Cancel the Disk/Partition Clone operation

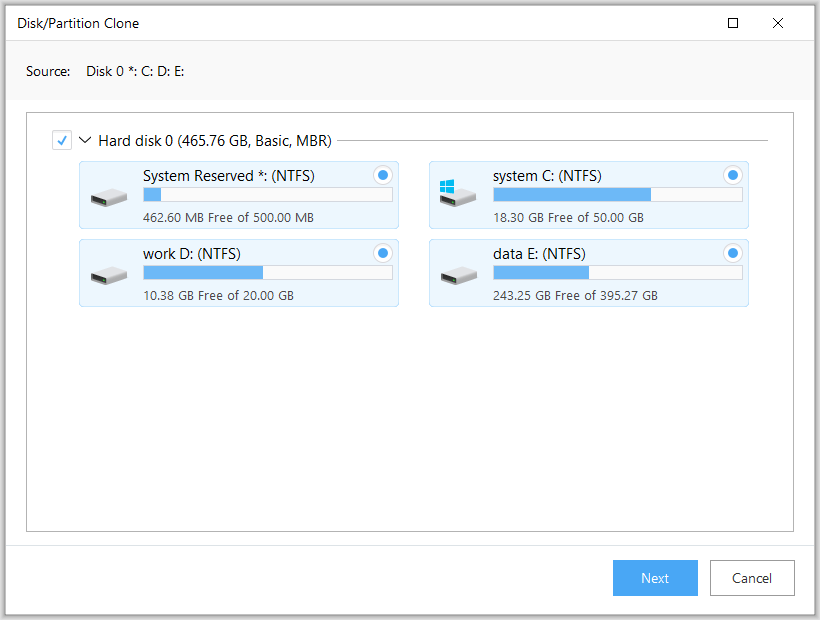point(752,578)
